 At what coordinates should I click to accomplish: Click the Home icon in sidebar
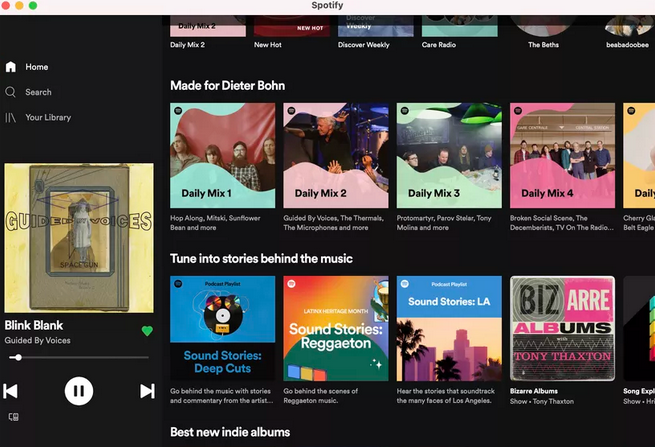point(11,67)
